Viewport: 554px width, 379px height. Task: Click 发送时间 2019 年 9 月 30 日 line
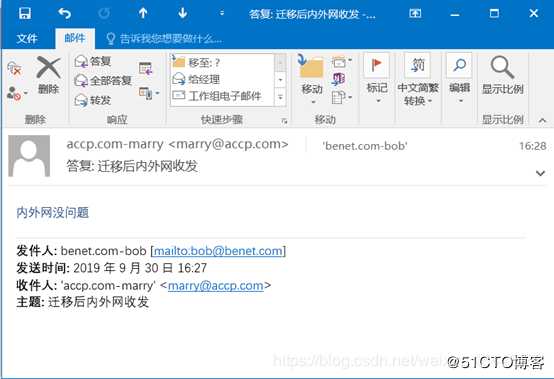(112, 268)
